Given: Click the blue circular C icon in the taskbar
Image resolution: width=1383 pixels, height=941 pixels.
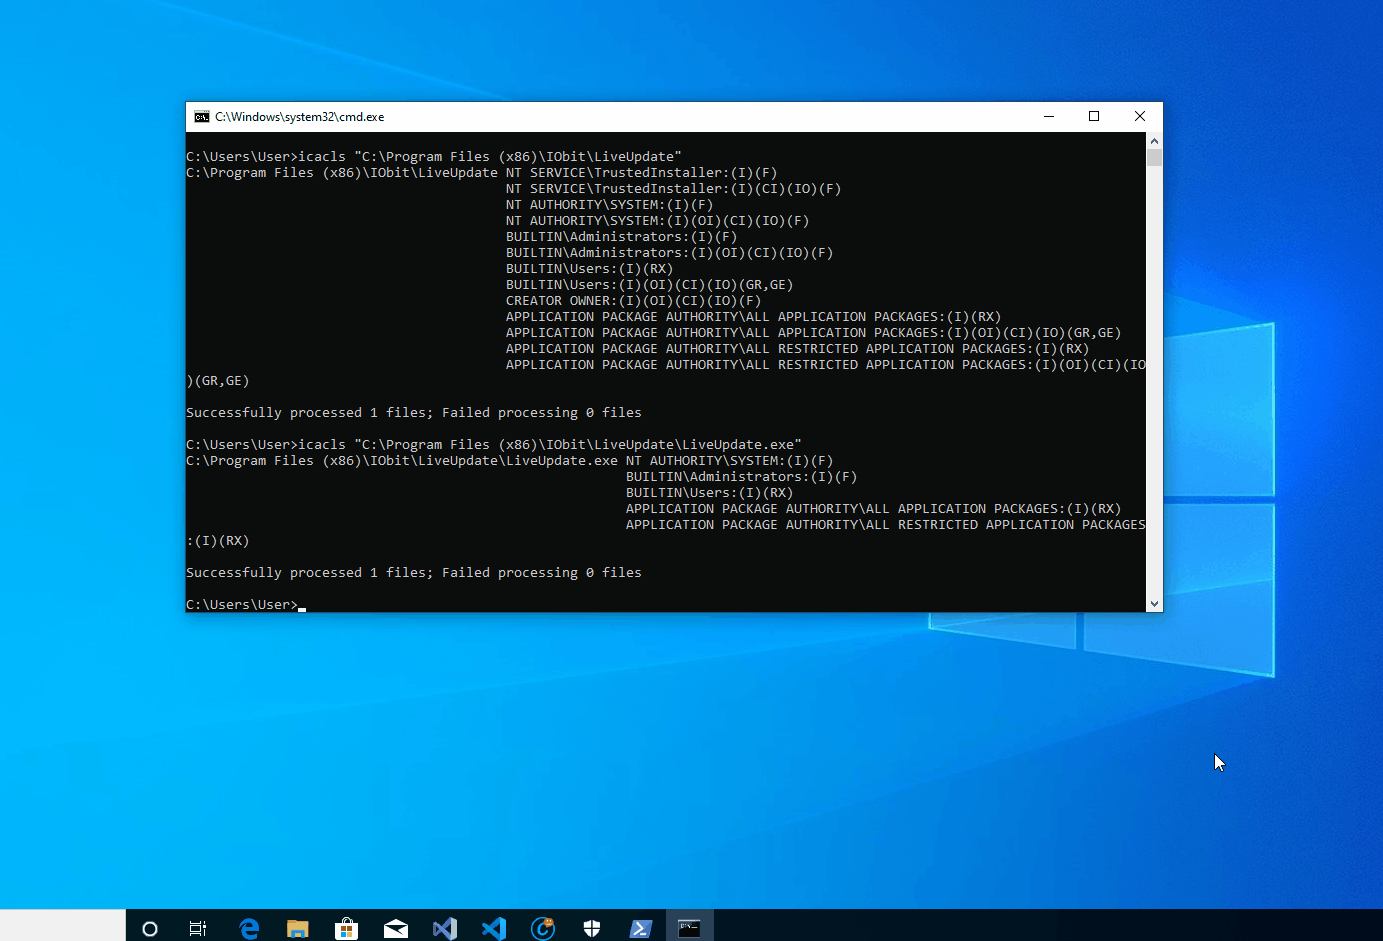Looking at the screenshot, I should (543, 929).
